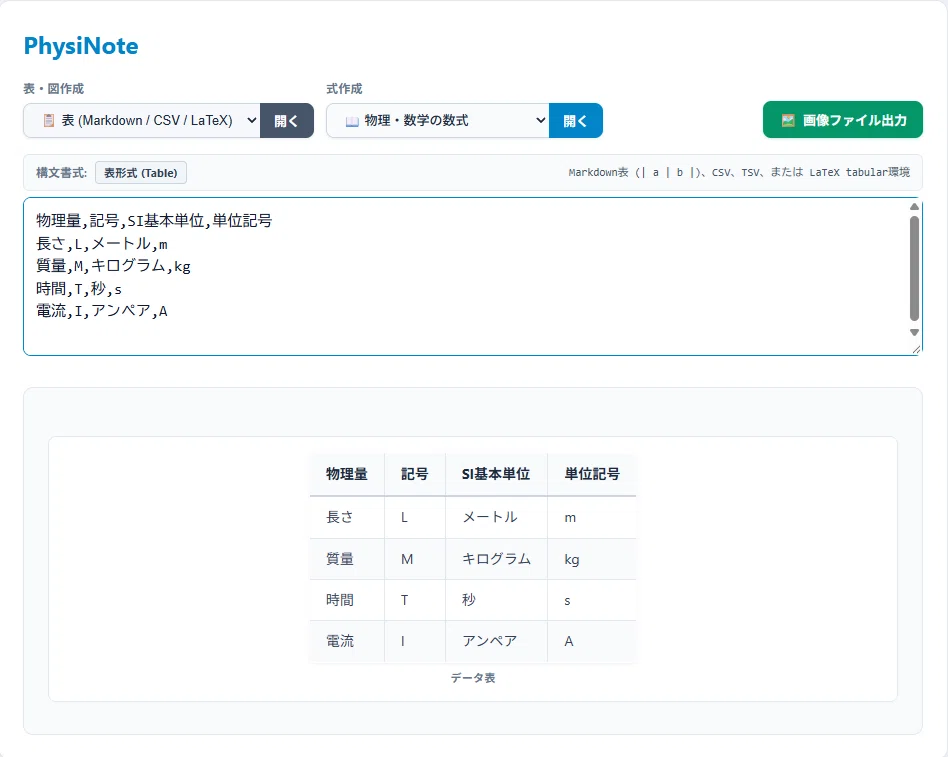948x757 pixels.
Task: Click the アンペア cell in the table
Action: (x=496, y=641)
